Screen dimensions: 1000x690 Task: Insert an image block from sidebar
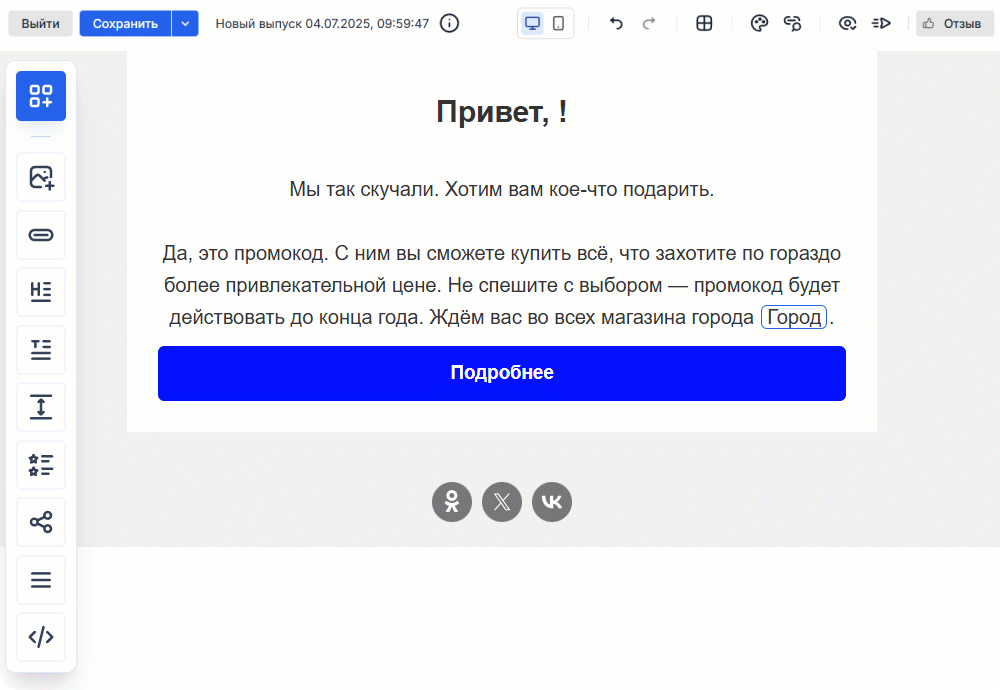click(x=41, y=178)
